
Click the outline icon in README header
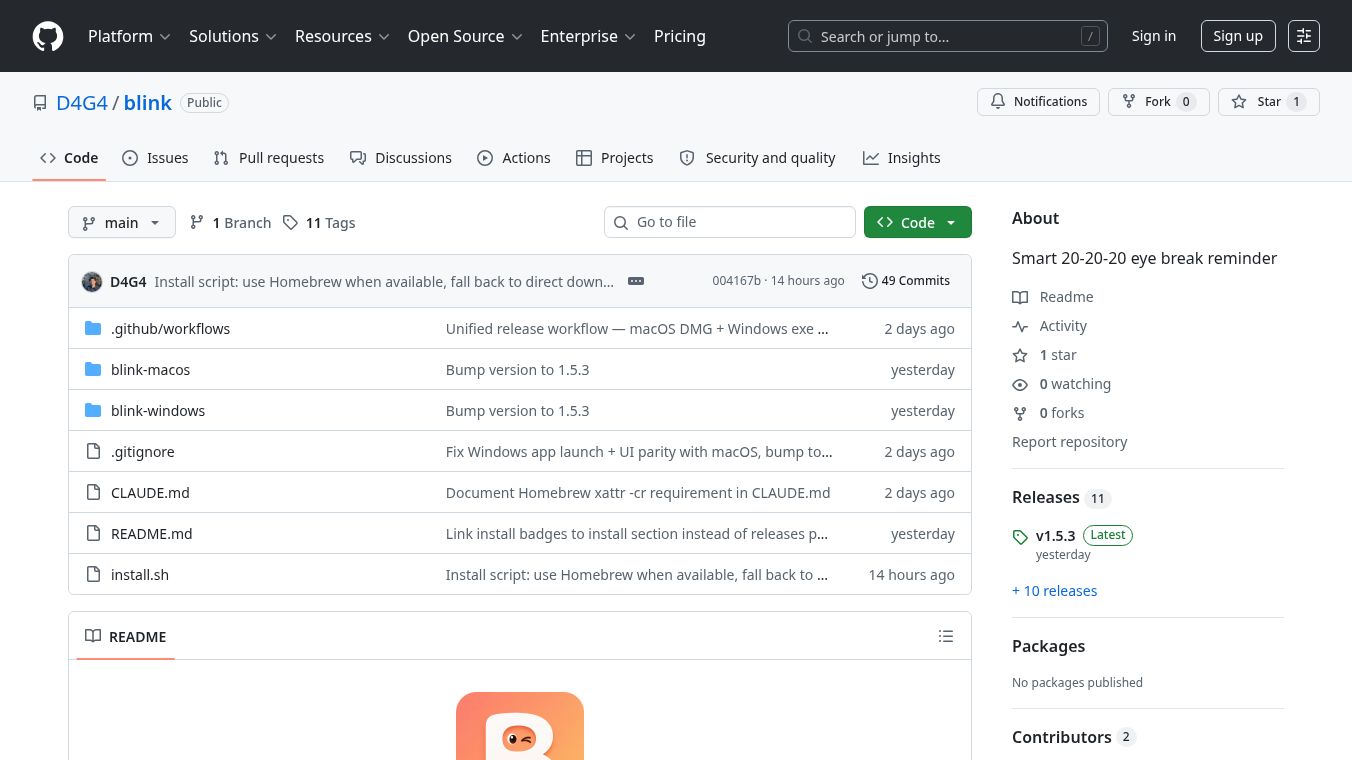946,636
